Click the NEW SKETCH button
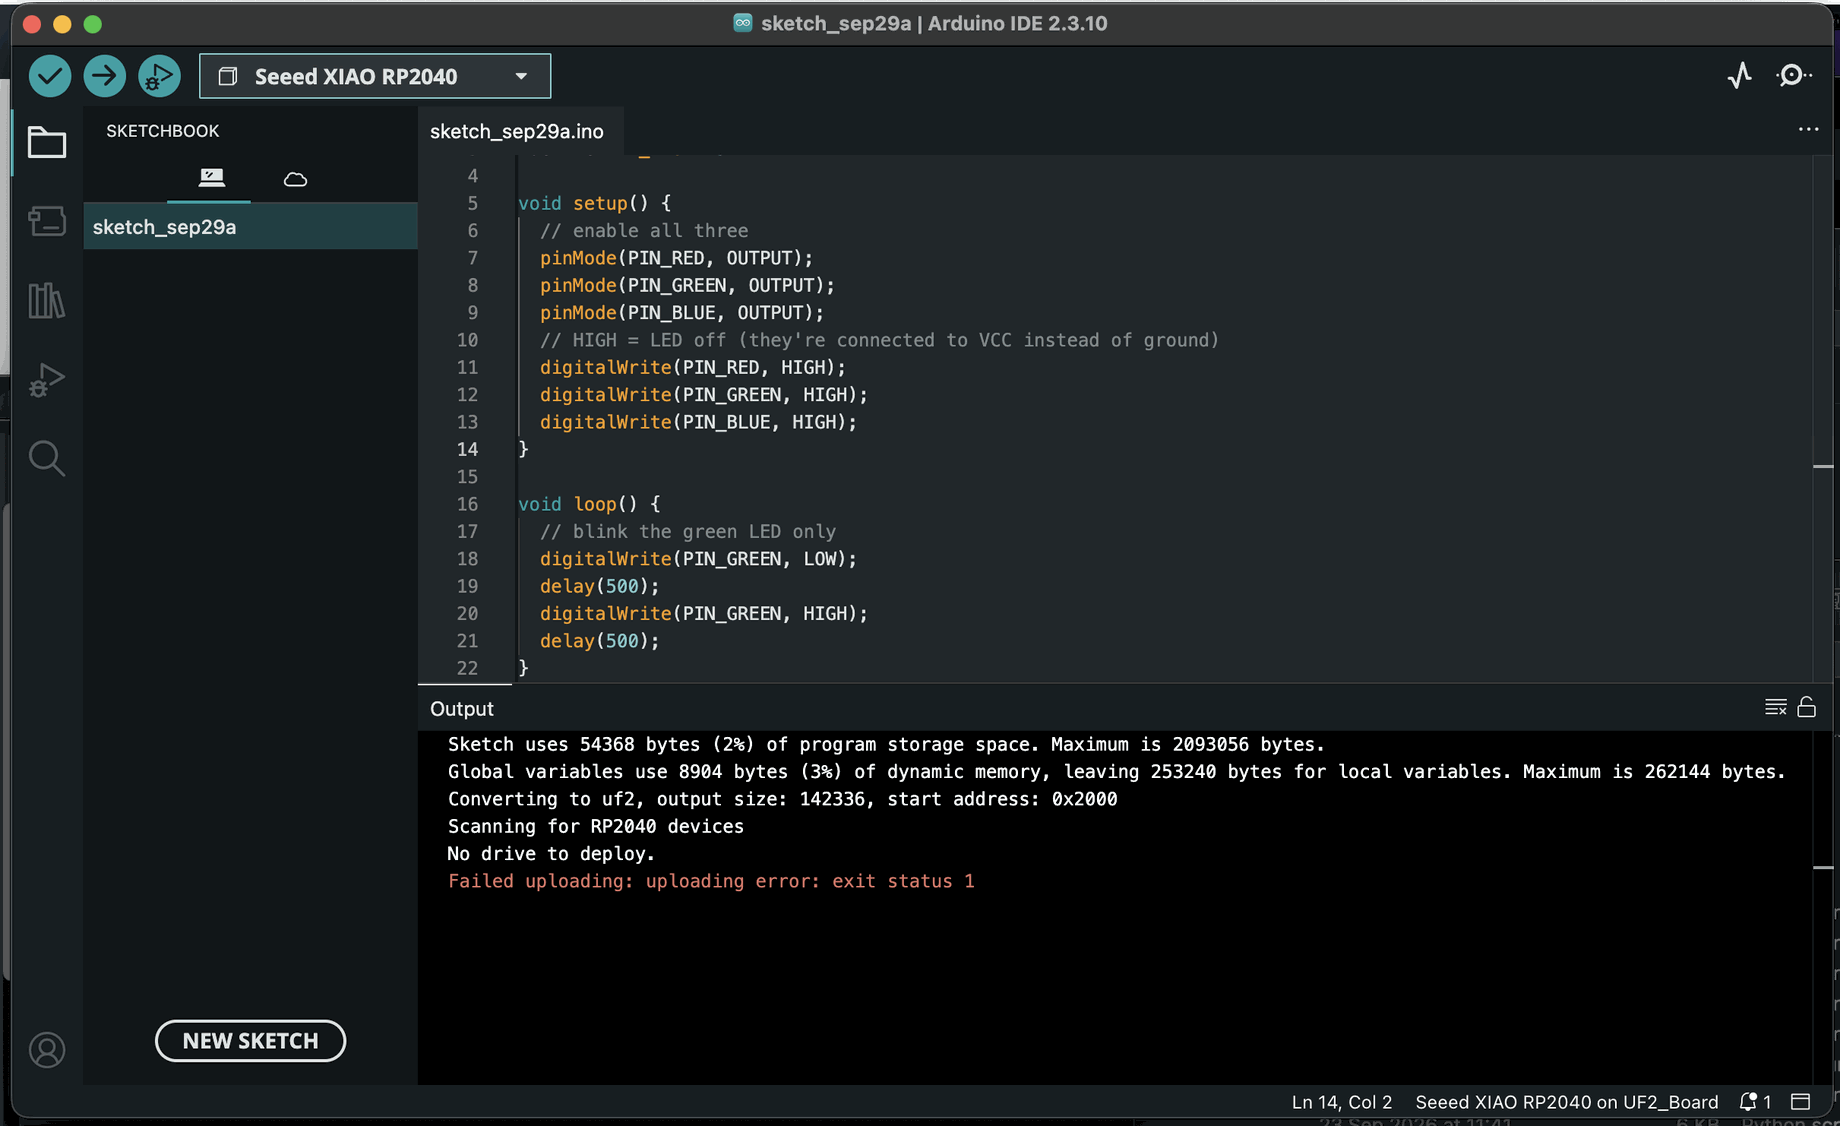The height and width of the screenshot is (1126, 1840). [x=250, y=1041]
